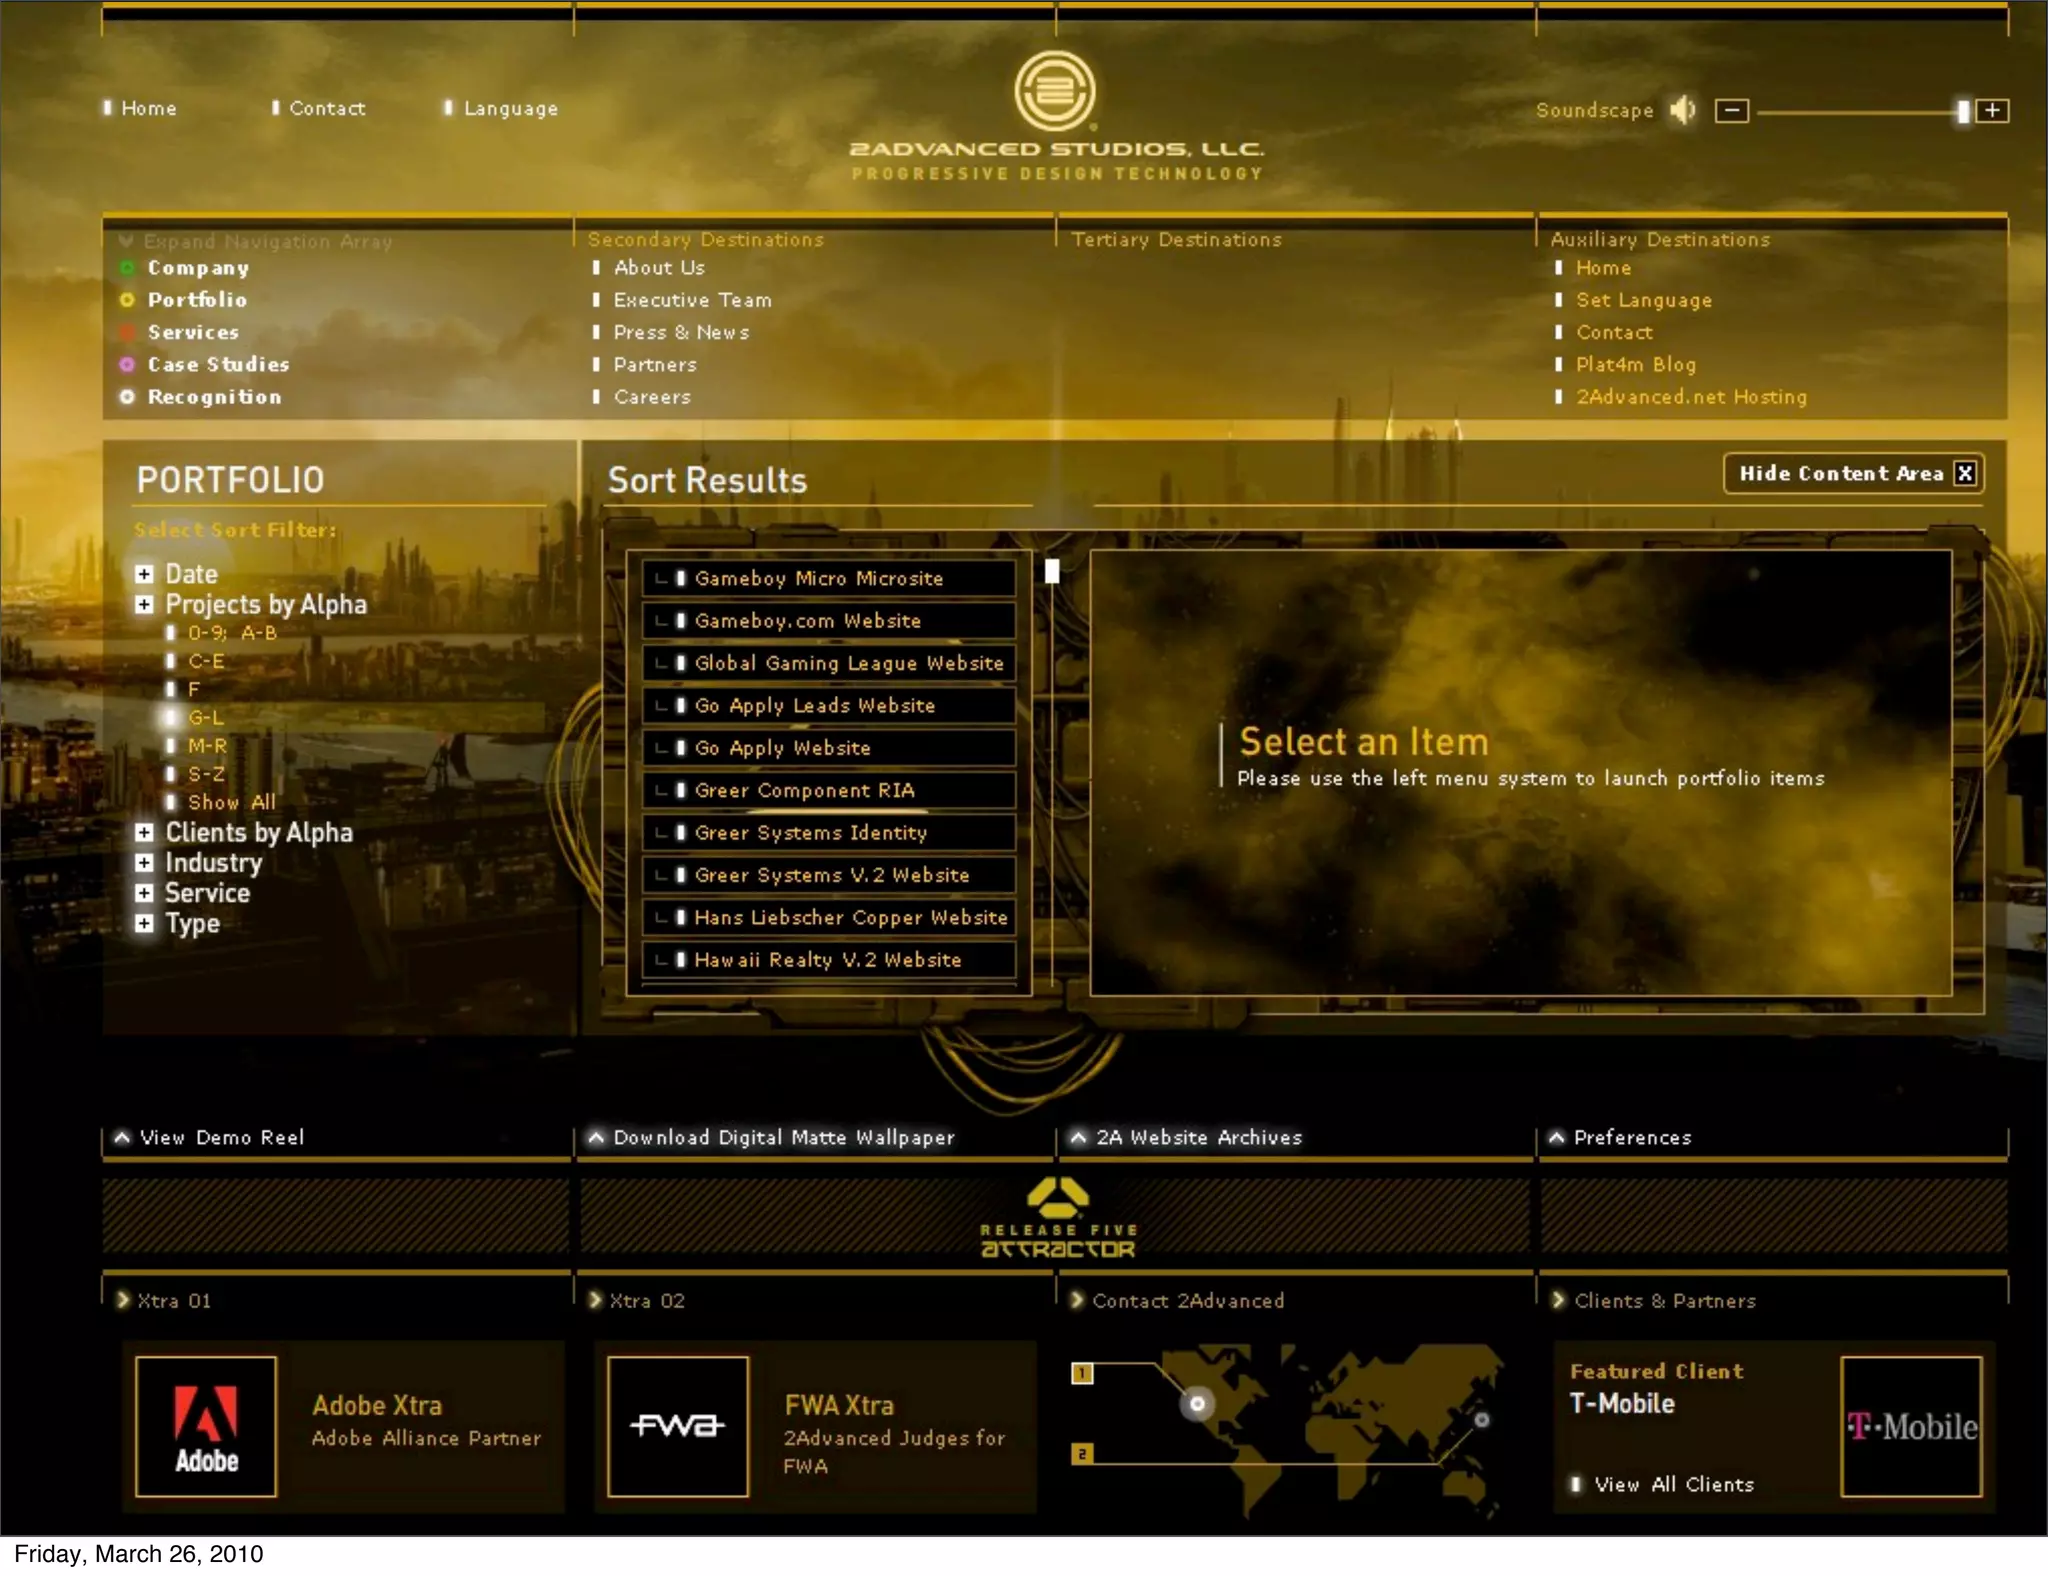Screen dimensions: 2048x1576
Task: Increase volume with the plus button
Action: pyautogui.click(x=1992, y=110)
